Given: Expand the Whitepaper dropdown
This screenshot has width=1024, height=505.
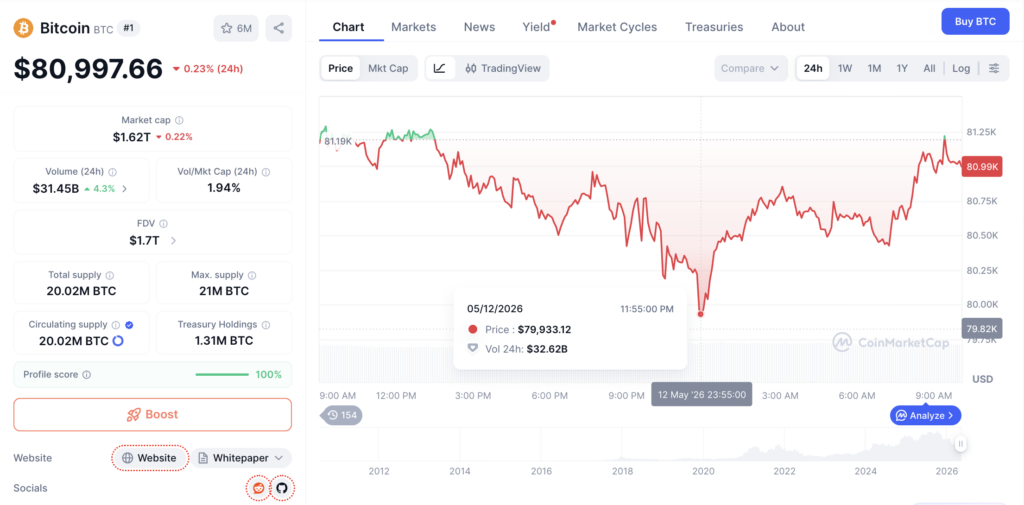Looking at the screenshot, I should click(241, 458).
